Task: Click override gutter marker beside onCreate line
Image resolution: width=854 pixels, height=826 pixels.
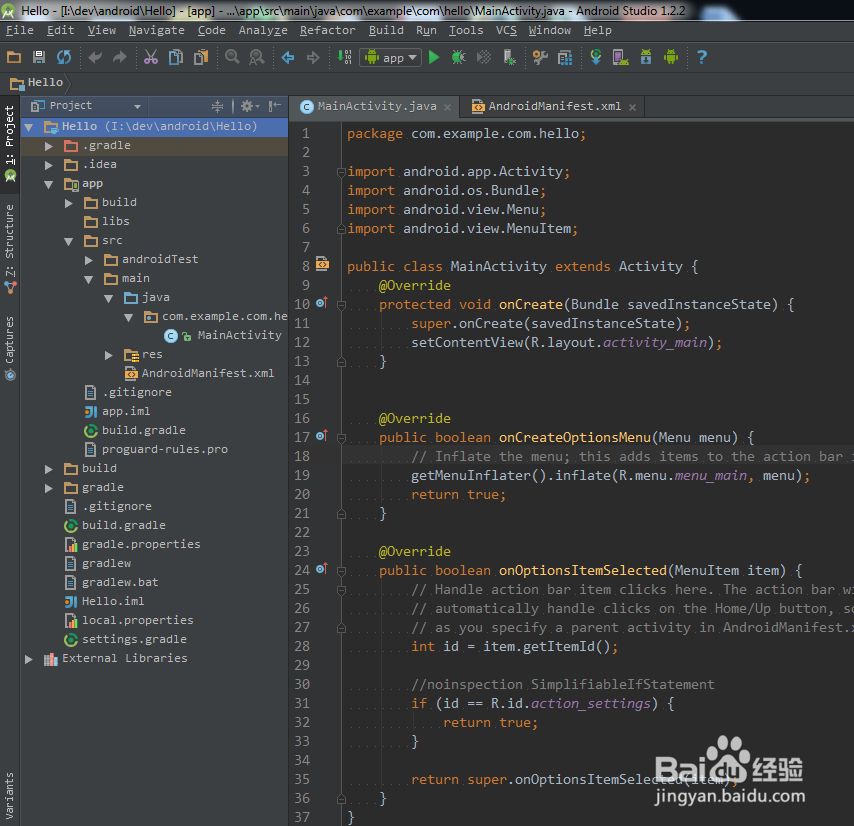Action: (322, 303)
